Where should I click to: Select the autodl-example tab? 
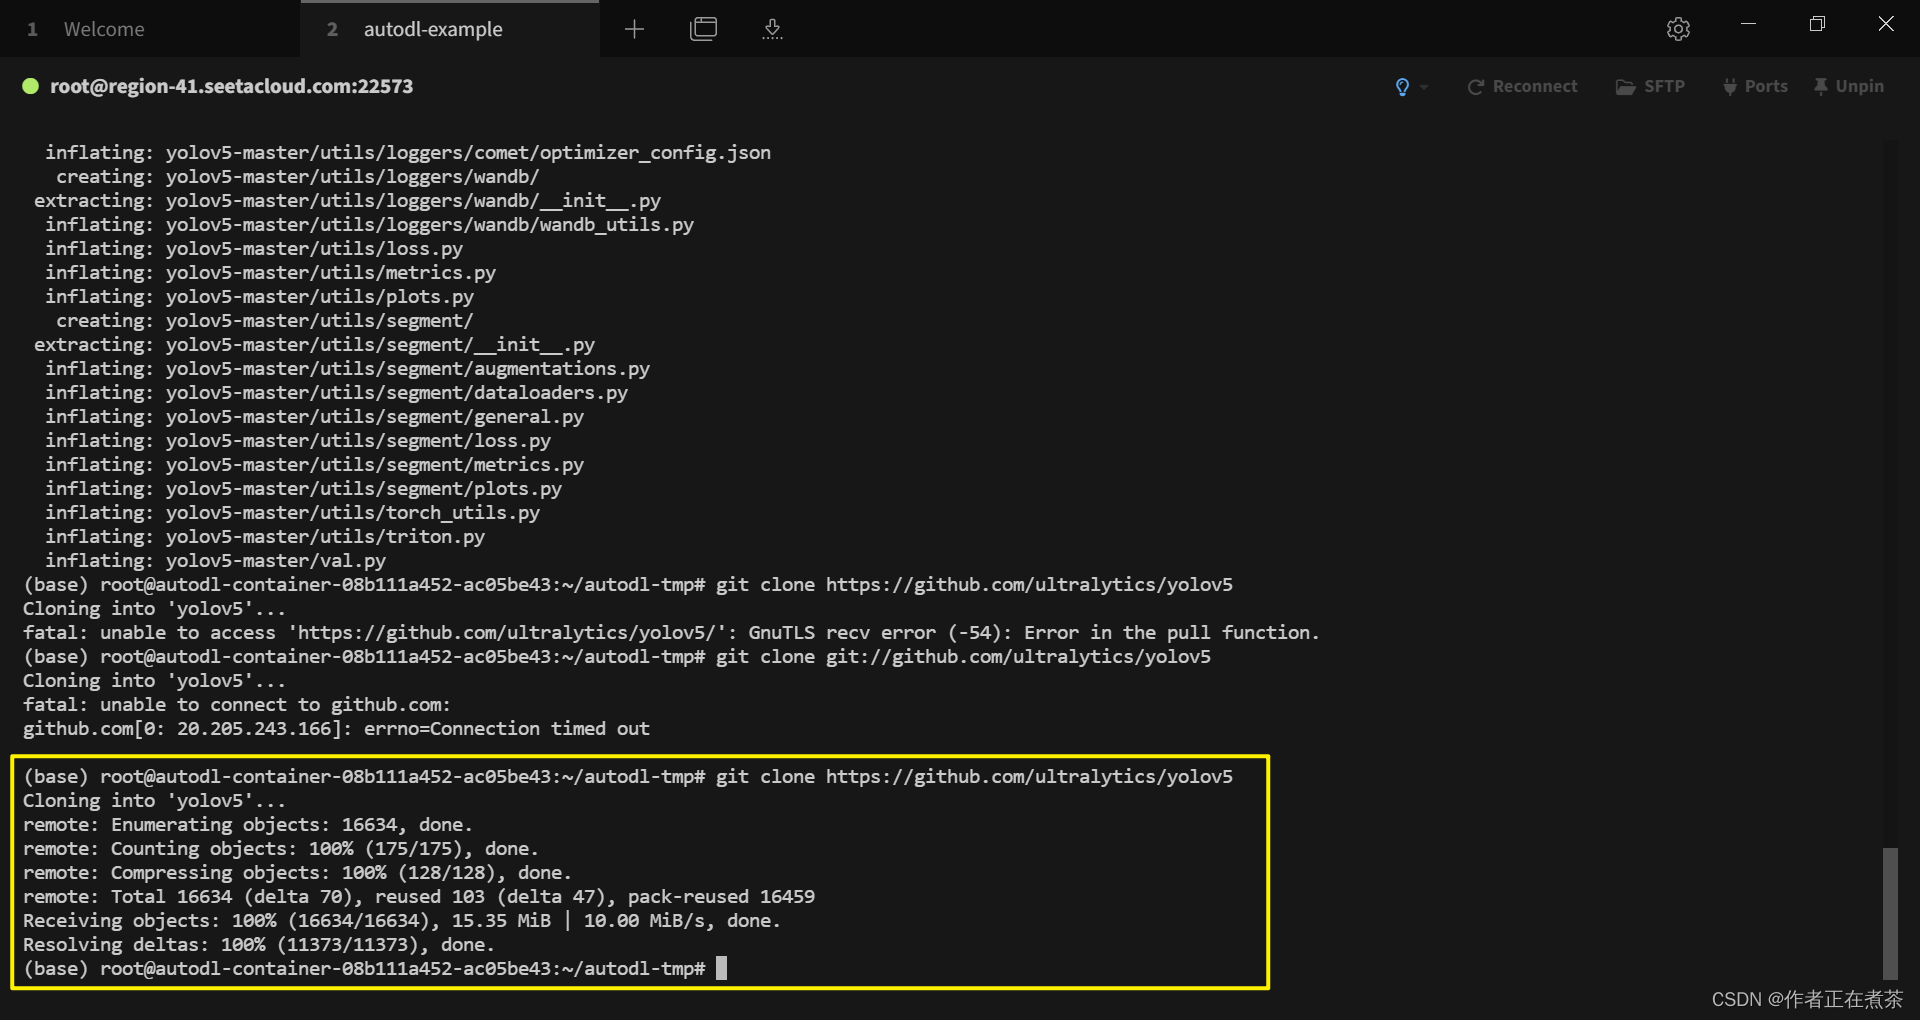coord(450,29)
